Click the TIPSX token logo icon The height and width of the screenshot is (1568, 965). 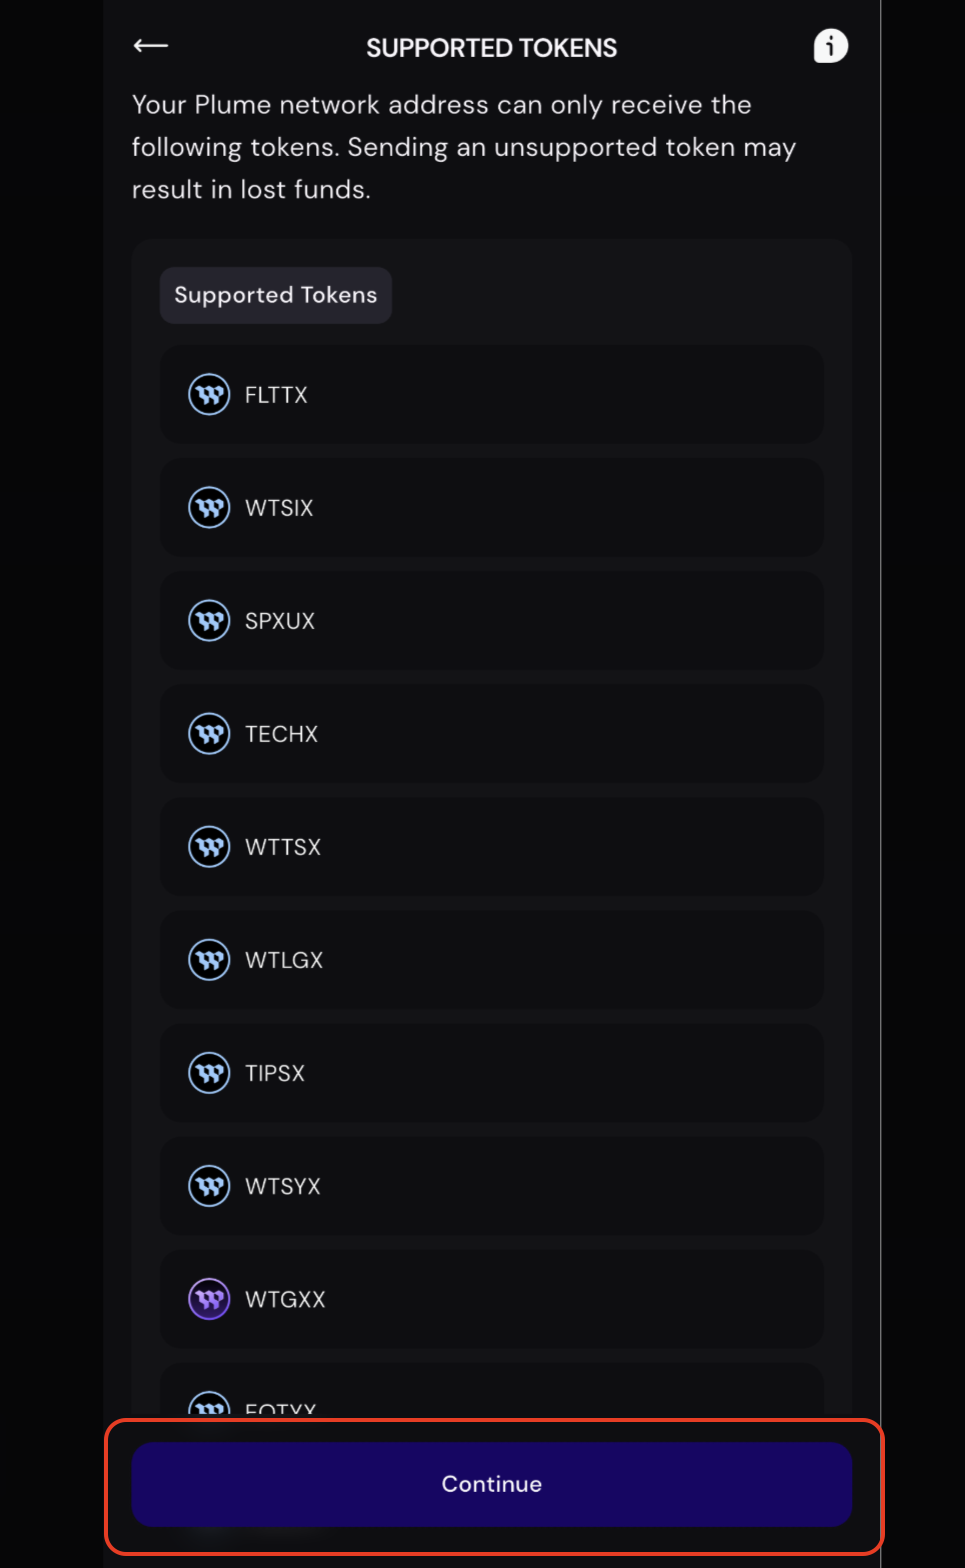point(209,1073)
